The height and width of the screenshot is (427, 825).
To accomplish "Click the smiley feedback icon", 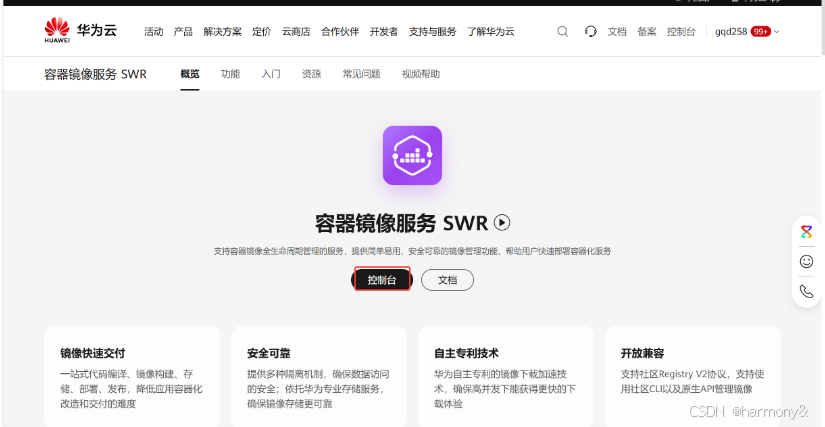I will [807, 261].
